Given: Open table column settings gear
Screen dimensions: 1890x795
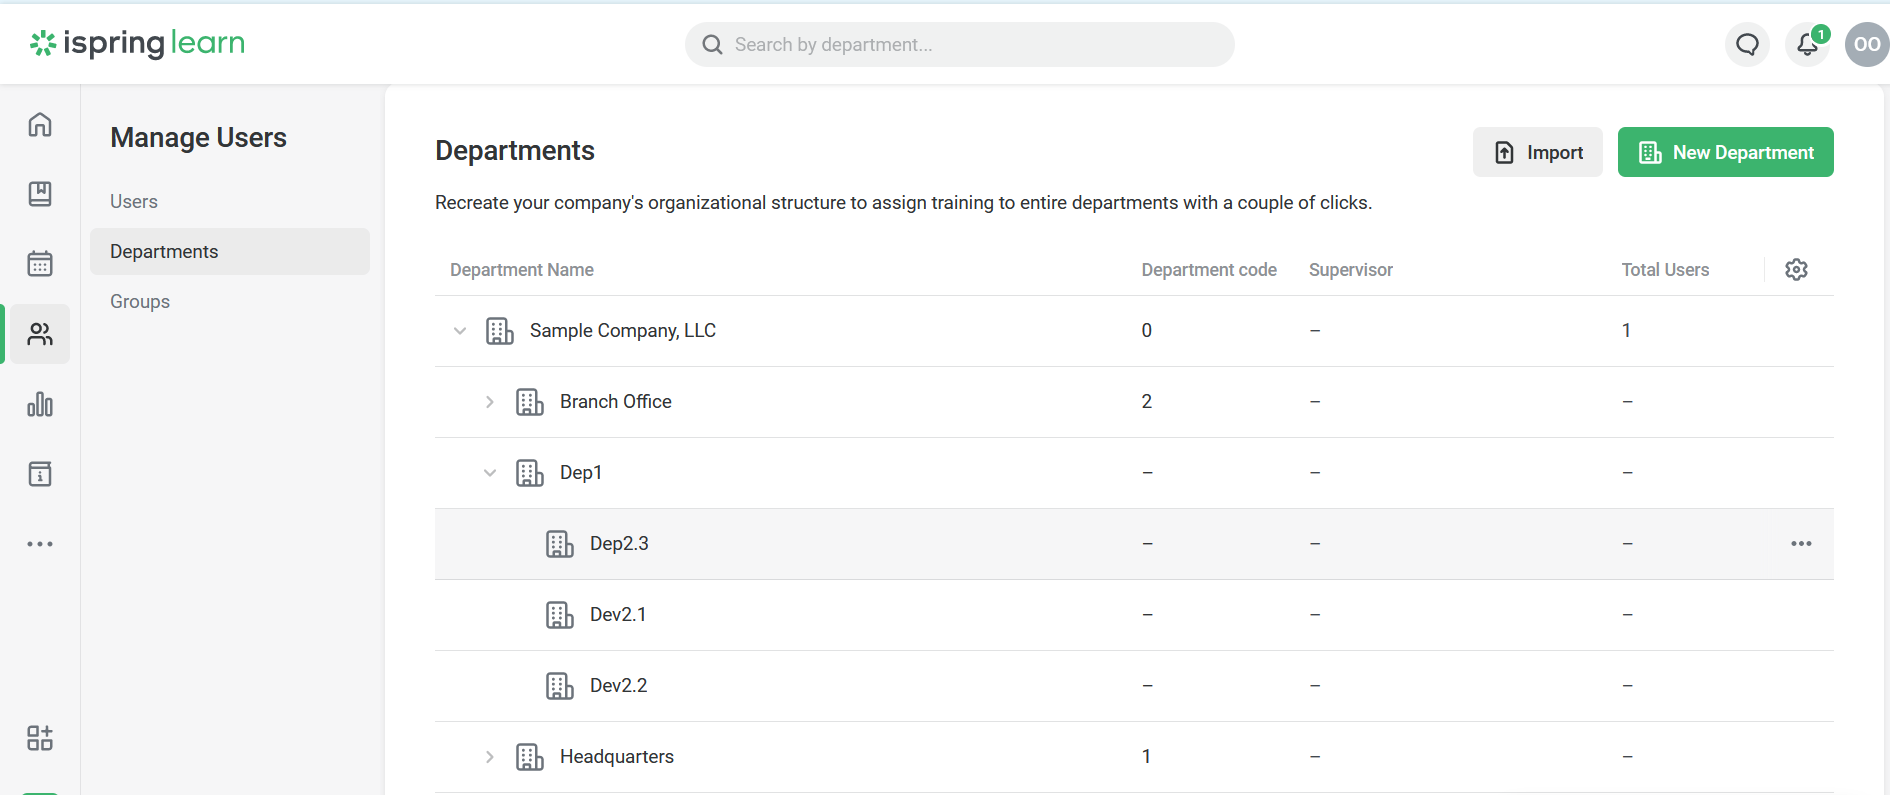Looking at the screenshot, I should coord(1796,270).
